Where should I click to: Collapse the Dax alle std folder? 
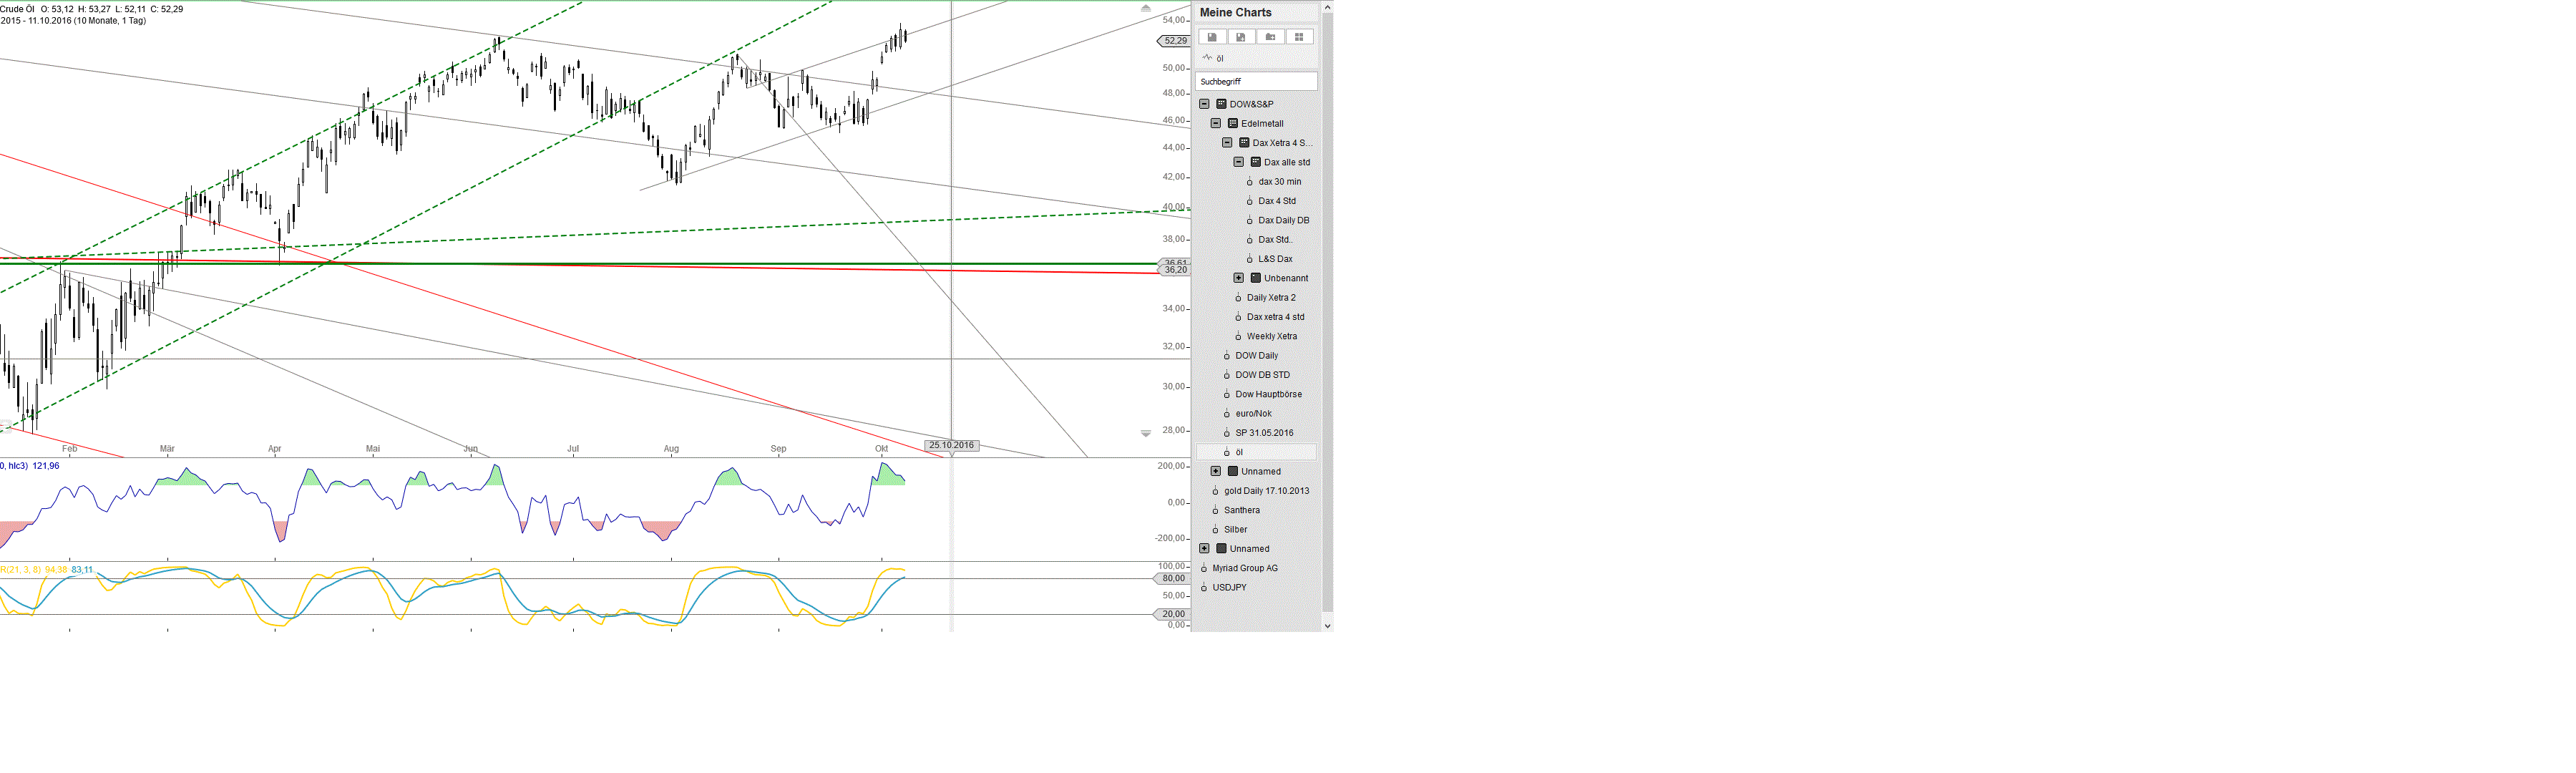pyautogui.click(x=1238, y=162)
